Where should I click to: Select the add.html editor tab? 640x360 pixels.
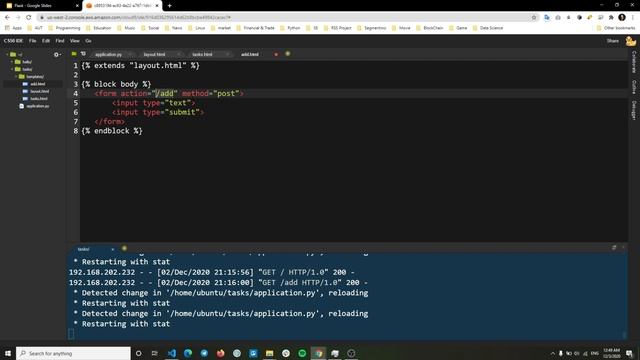click(250, 54)
